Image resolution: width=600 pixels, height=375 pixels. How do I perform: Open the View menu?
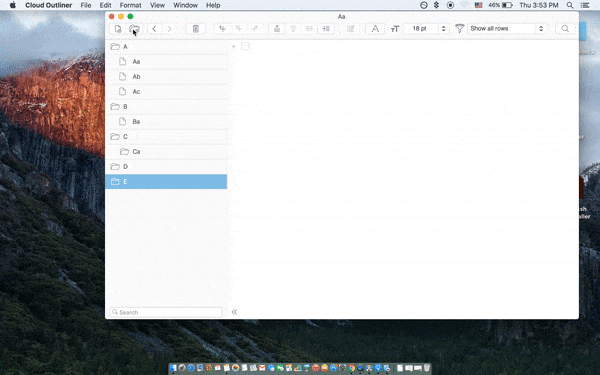coord(157,5)
